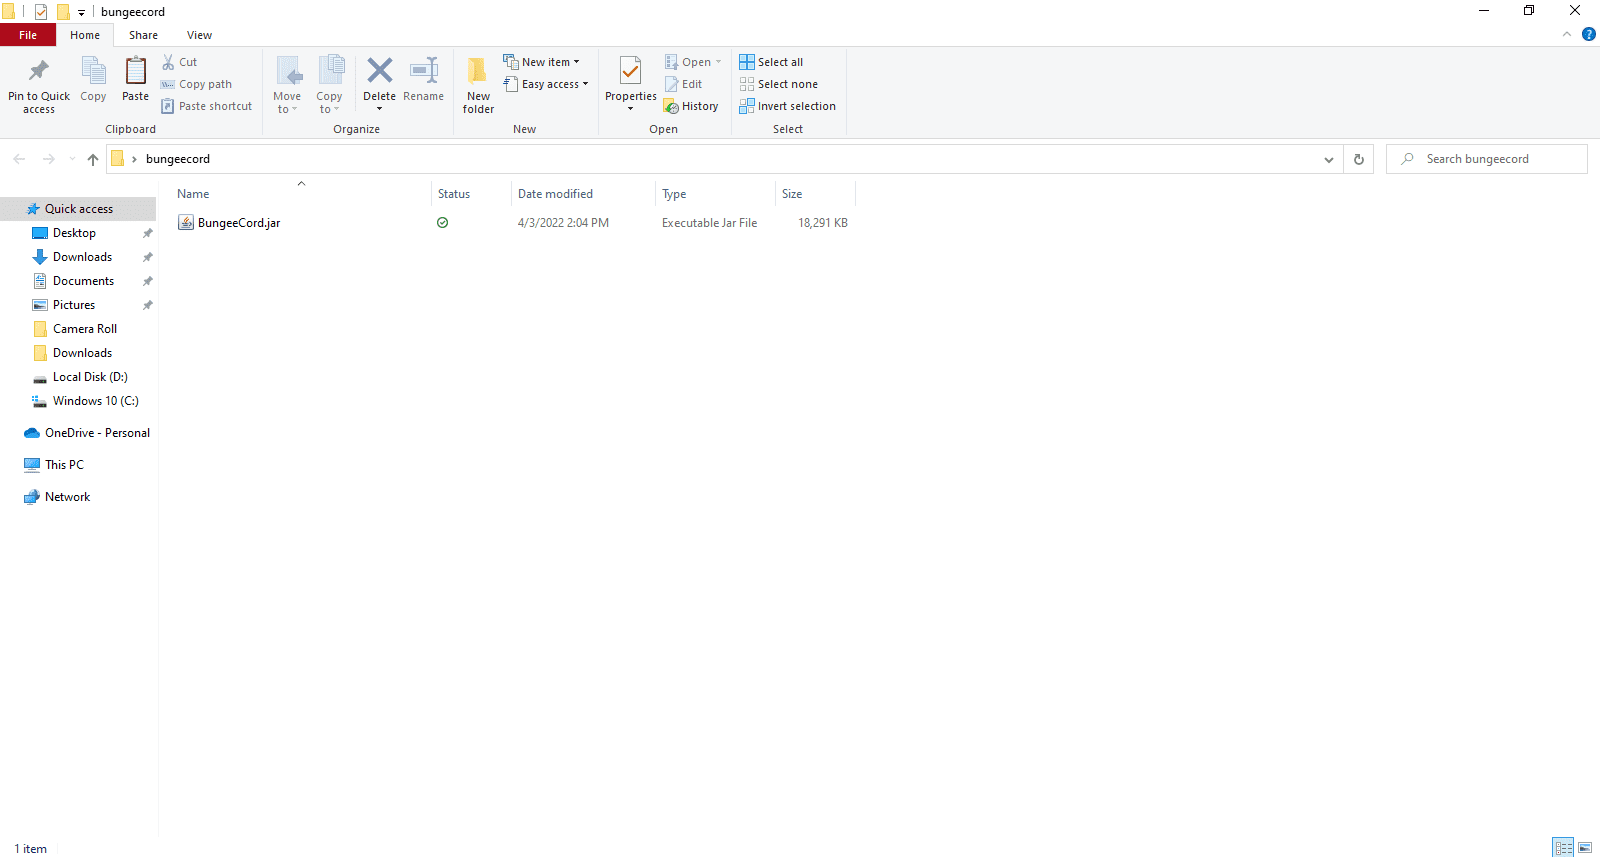
Task: Pin folder to Quick access
Action: [39, 84]
